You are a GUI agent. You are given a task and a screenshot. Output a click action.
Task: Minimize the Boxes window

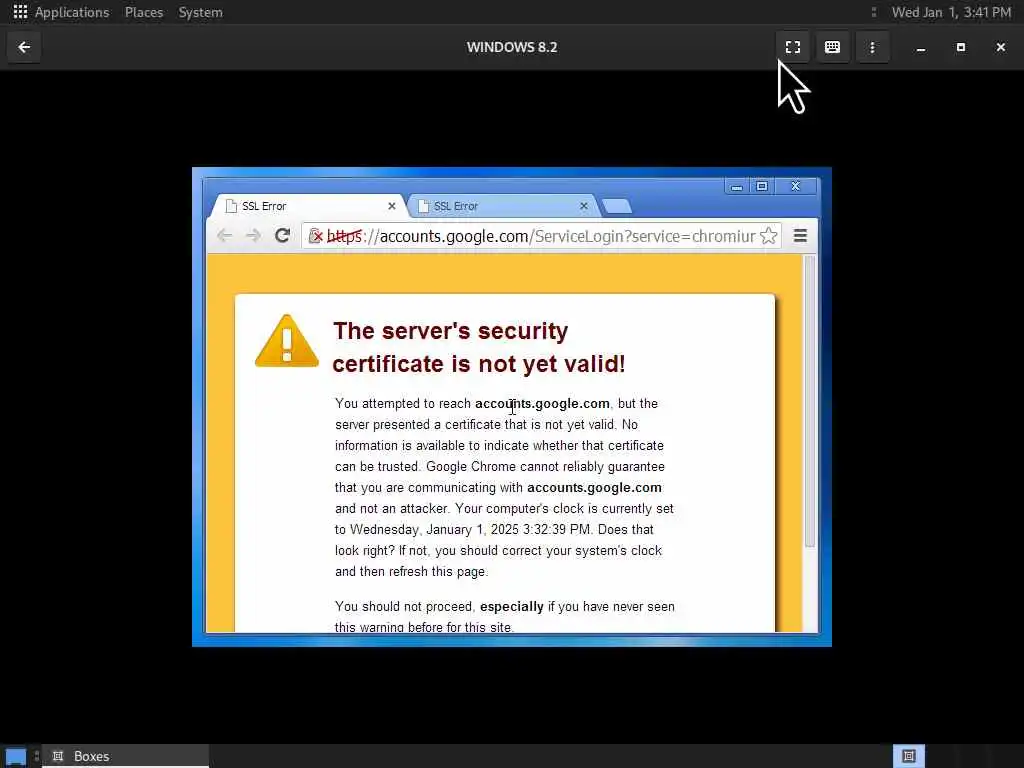click(x=921, y=47)
